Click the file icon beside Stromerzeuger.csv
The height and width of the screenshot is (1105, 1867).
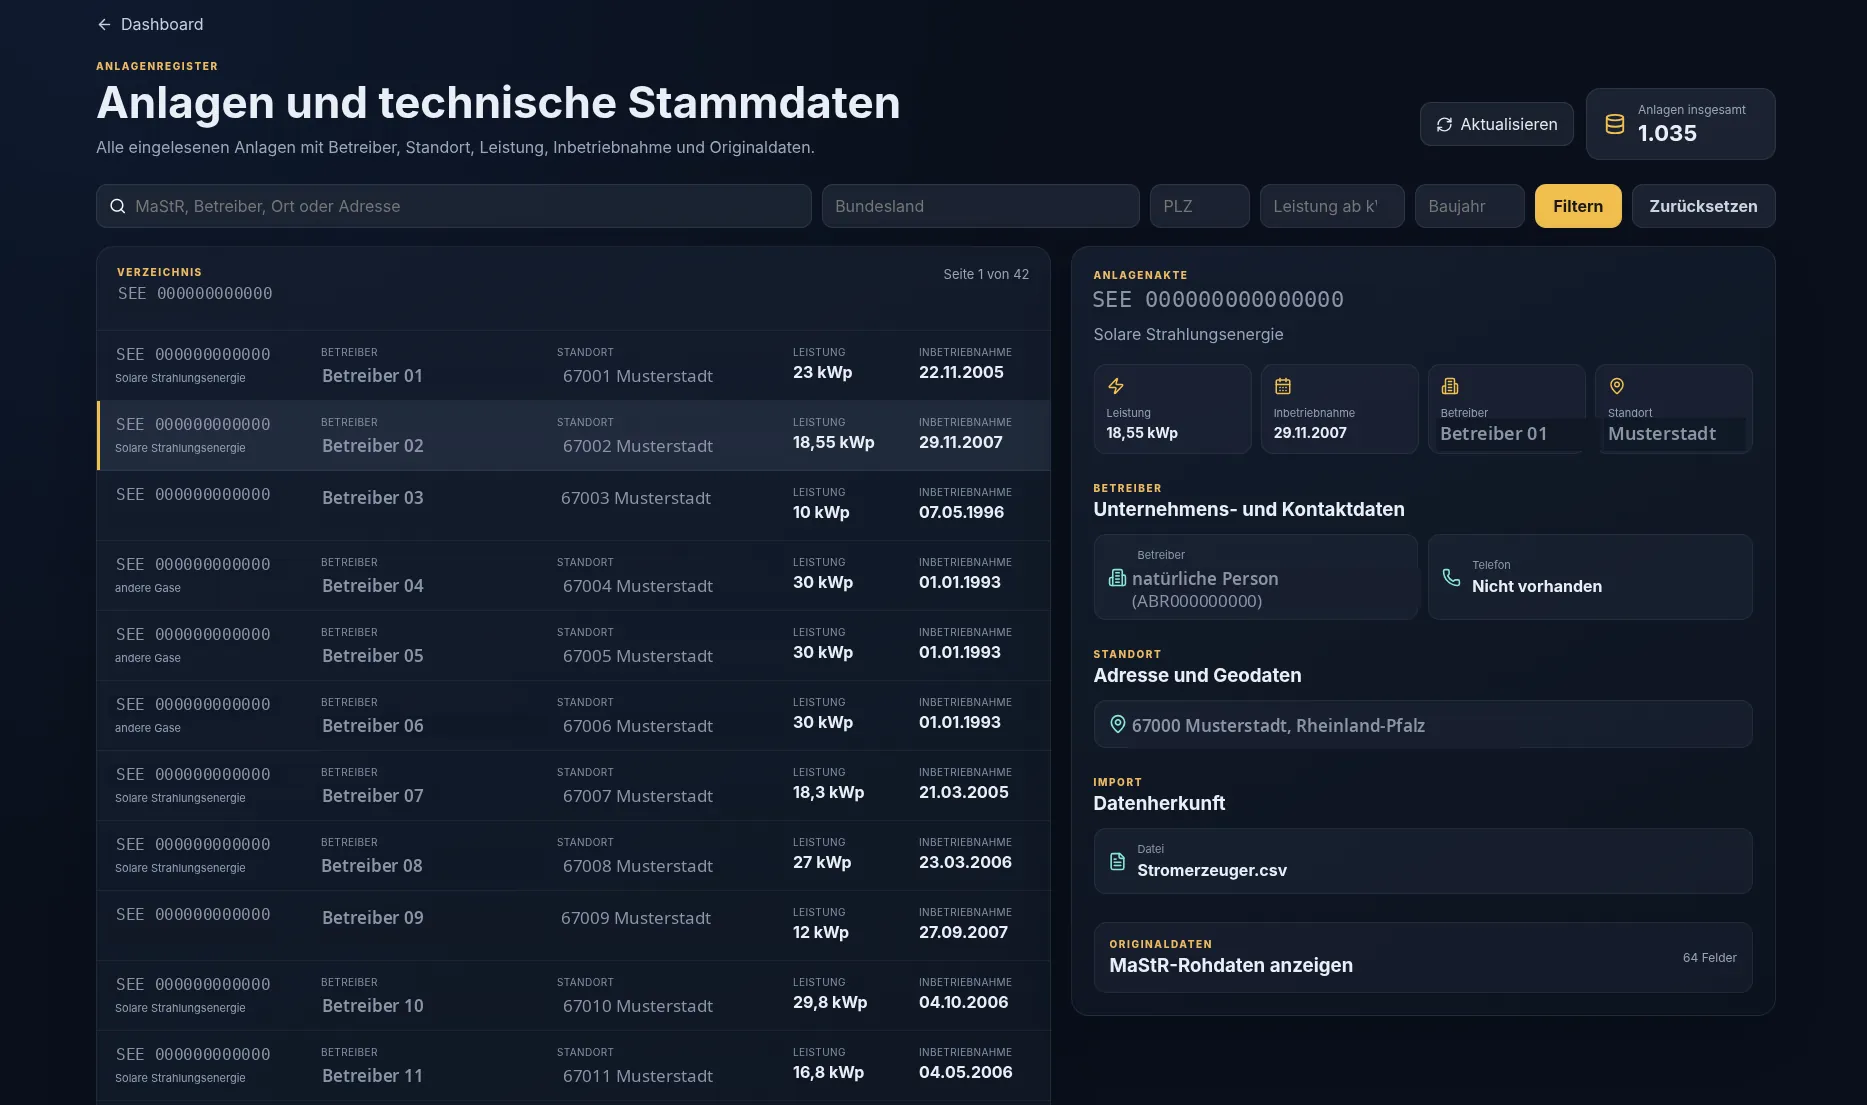(x=1118, y=861)
